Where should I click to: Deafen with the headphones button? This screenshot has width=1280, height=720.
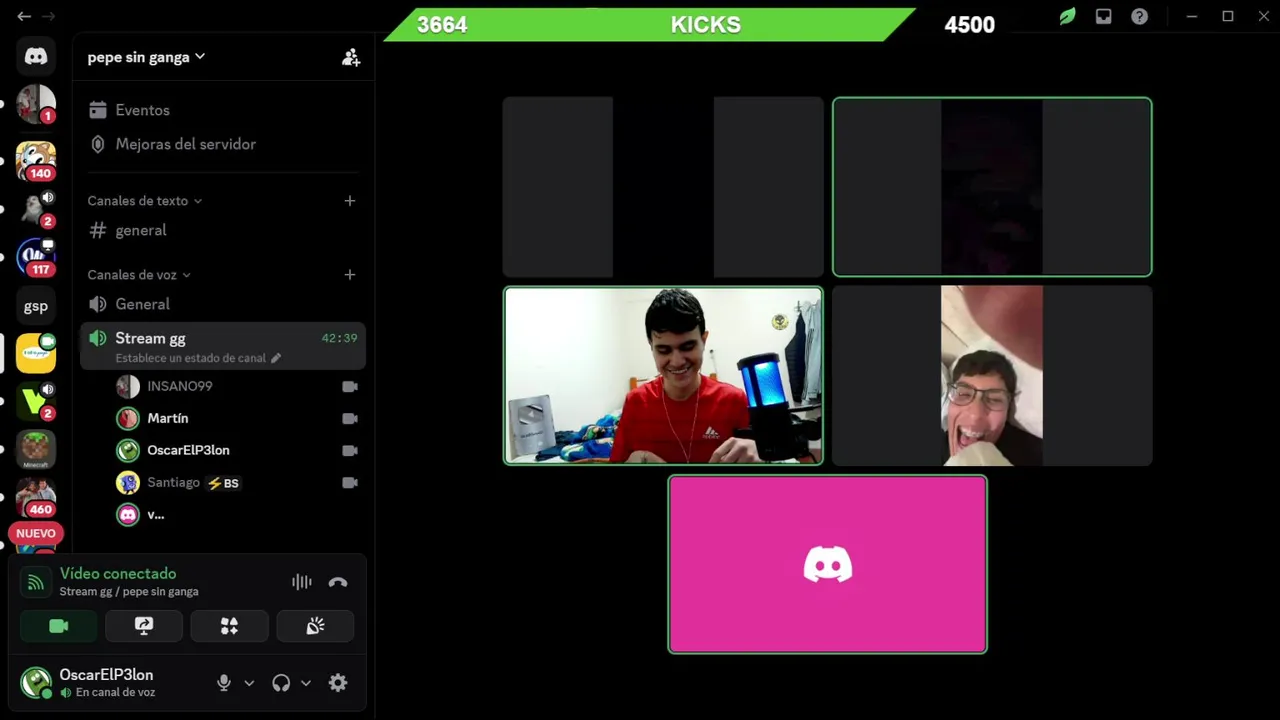pos(281,683)
